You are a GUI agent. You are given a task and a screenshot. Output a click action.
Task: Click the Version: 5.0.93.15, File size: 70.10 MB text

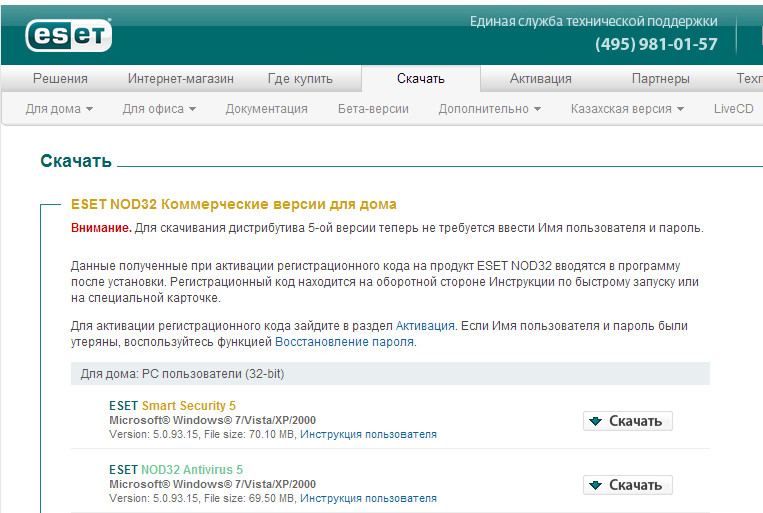click(x=202, y=434)
